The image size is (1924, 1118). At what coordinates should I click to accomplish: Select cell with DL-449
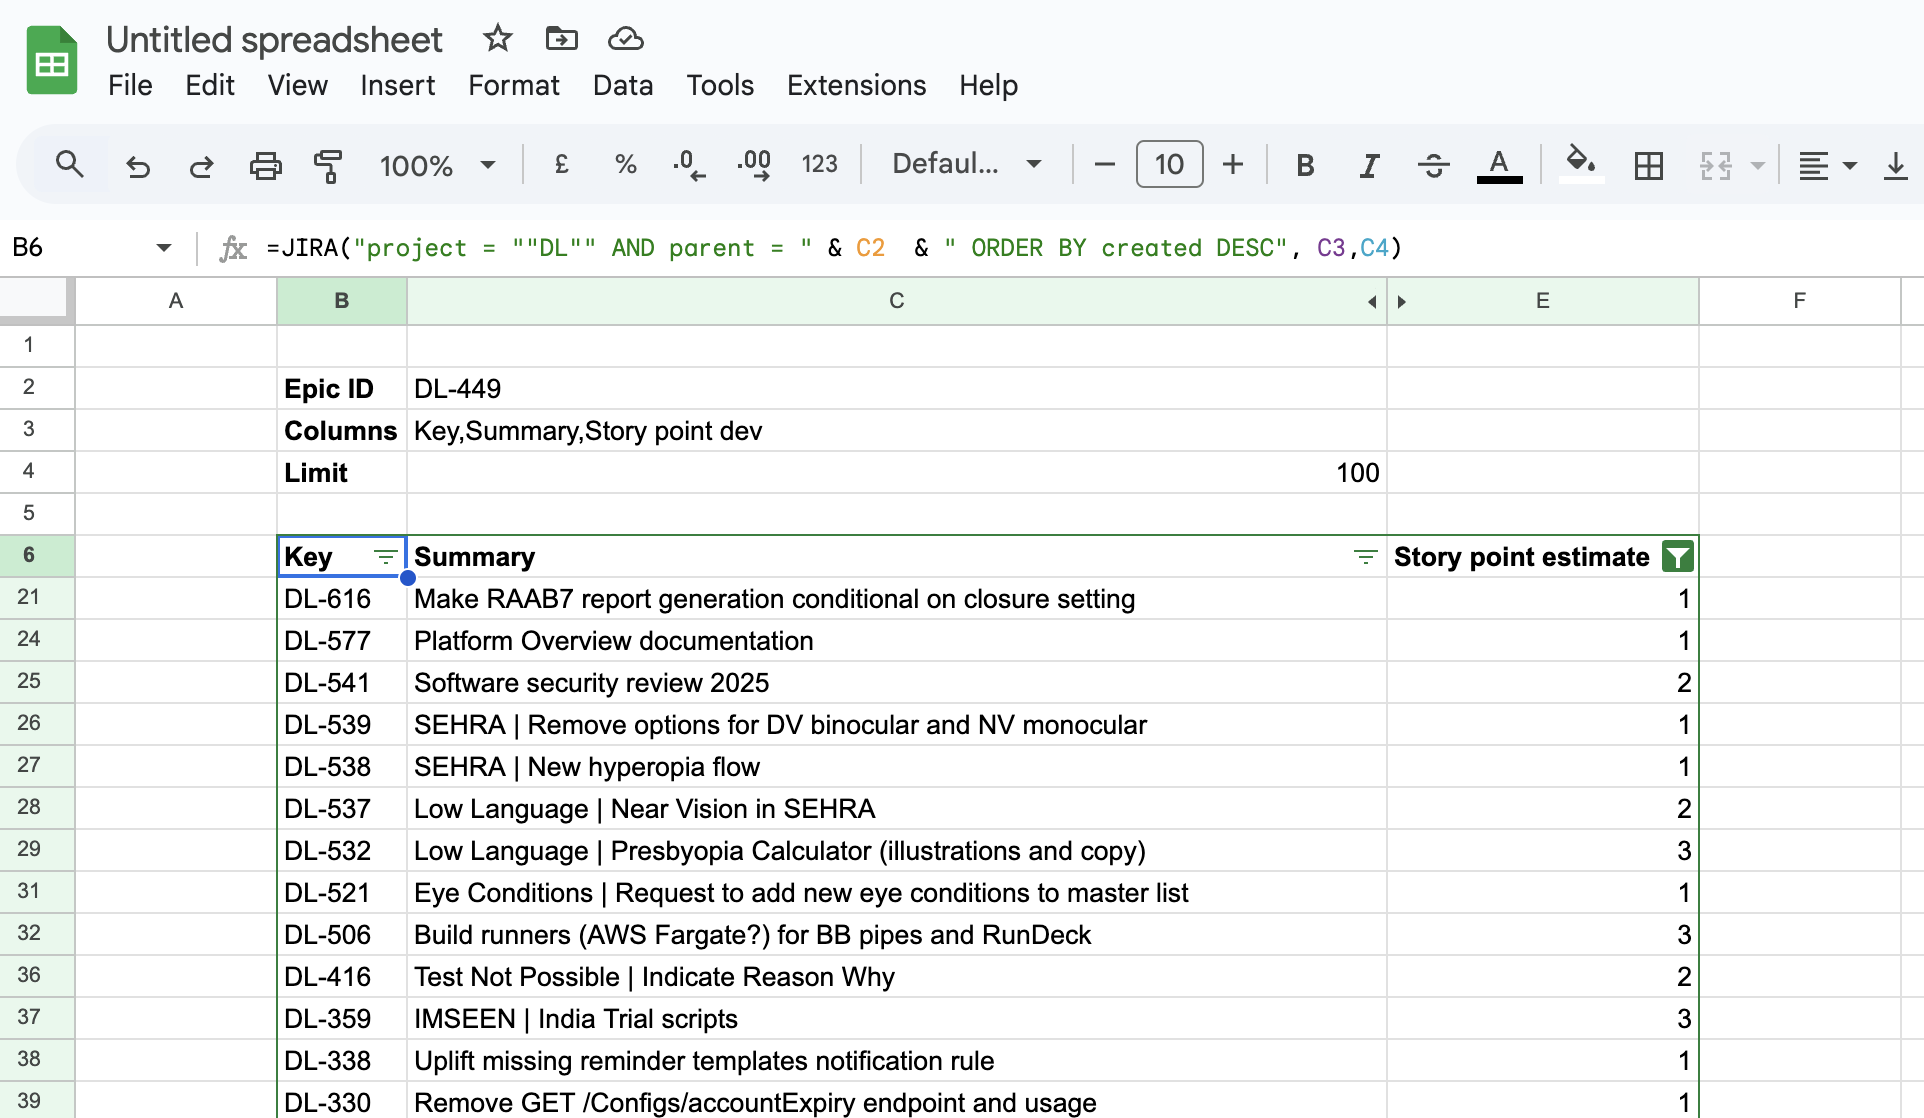coord(896,388)
